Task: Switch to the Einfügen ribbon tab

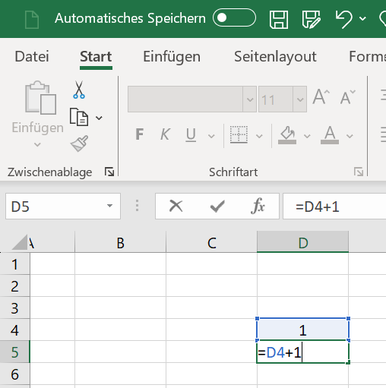Action: click(x=172, y=56)
